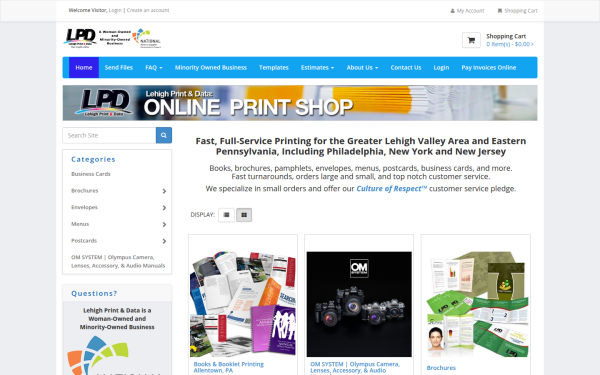
Task: Open the Brochures product image
Action: [476, 304]
